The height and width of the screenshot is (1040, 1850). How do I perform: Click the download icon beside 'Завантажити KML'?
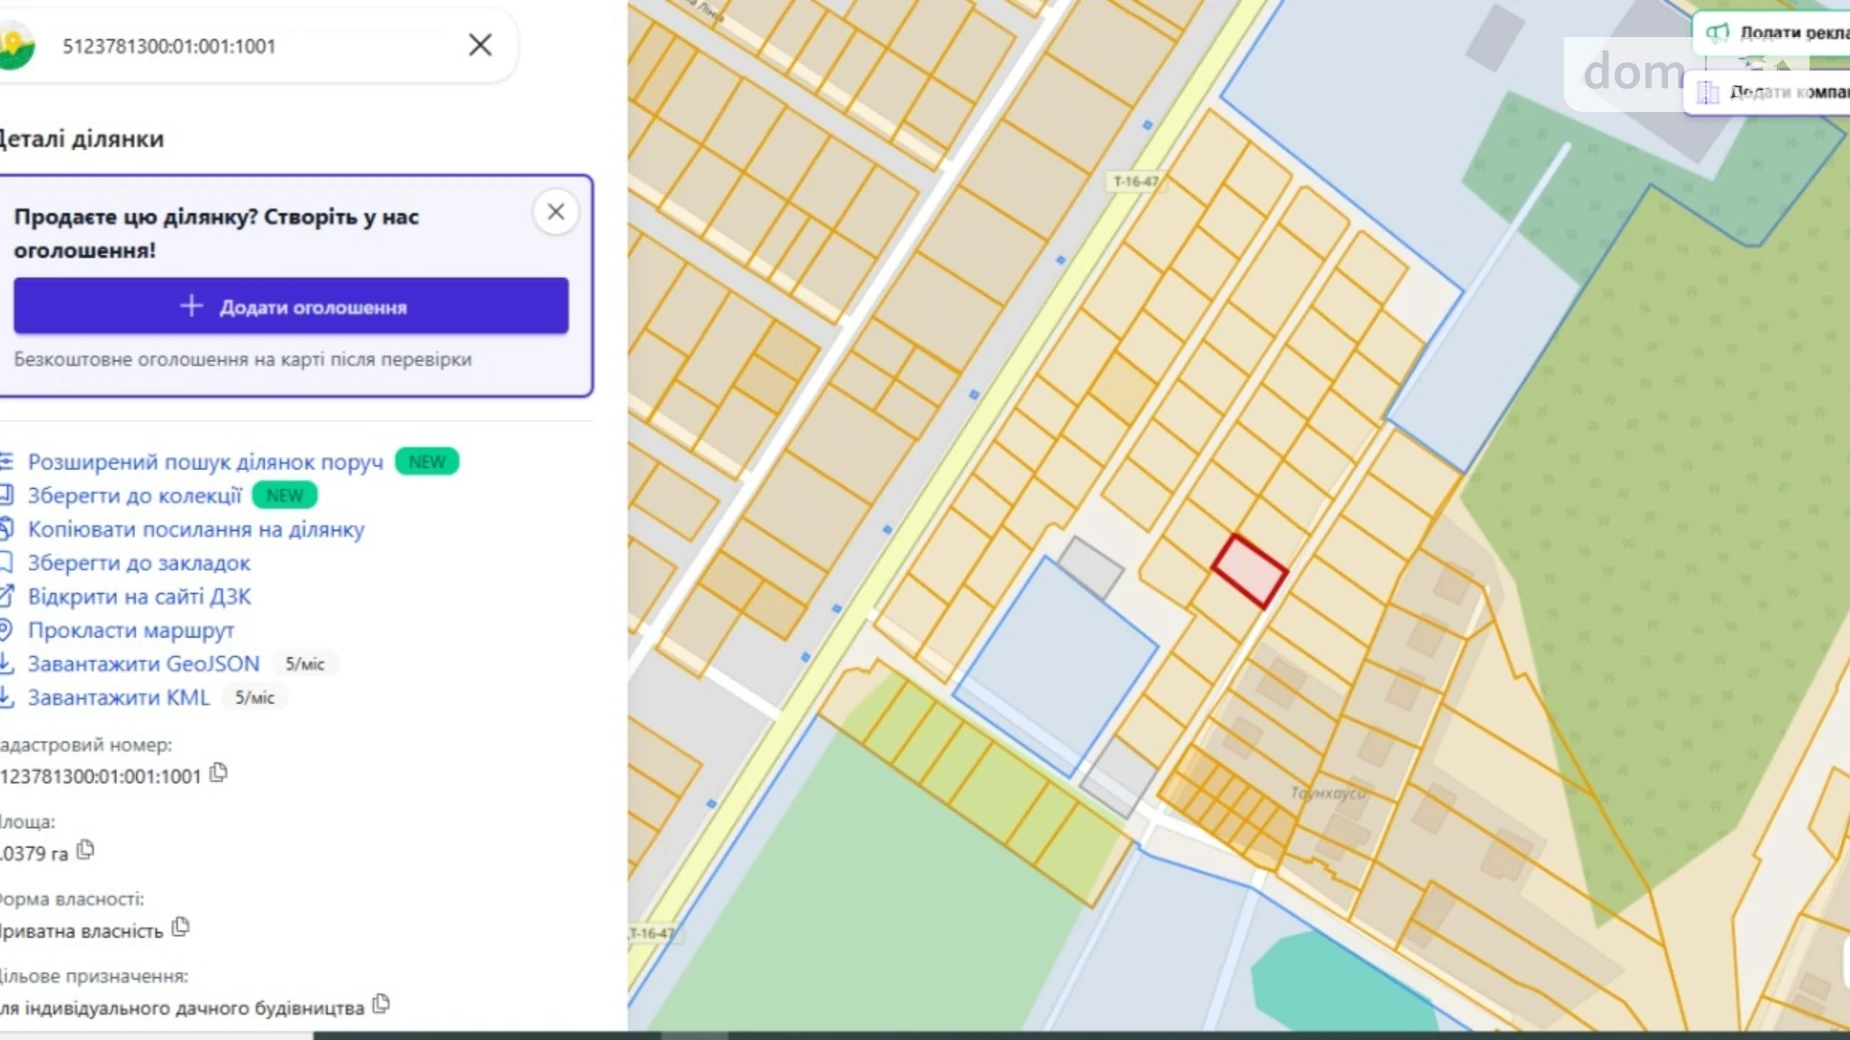(6, 698)
